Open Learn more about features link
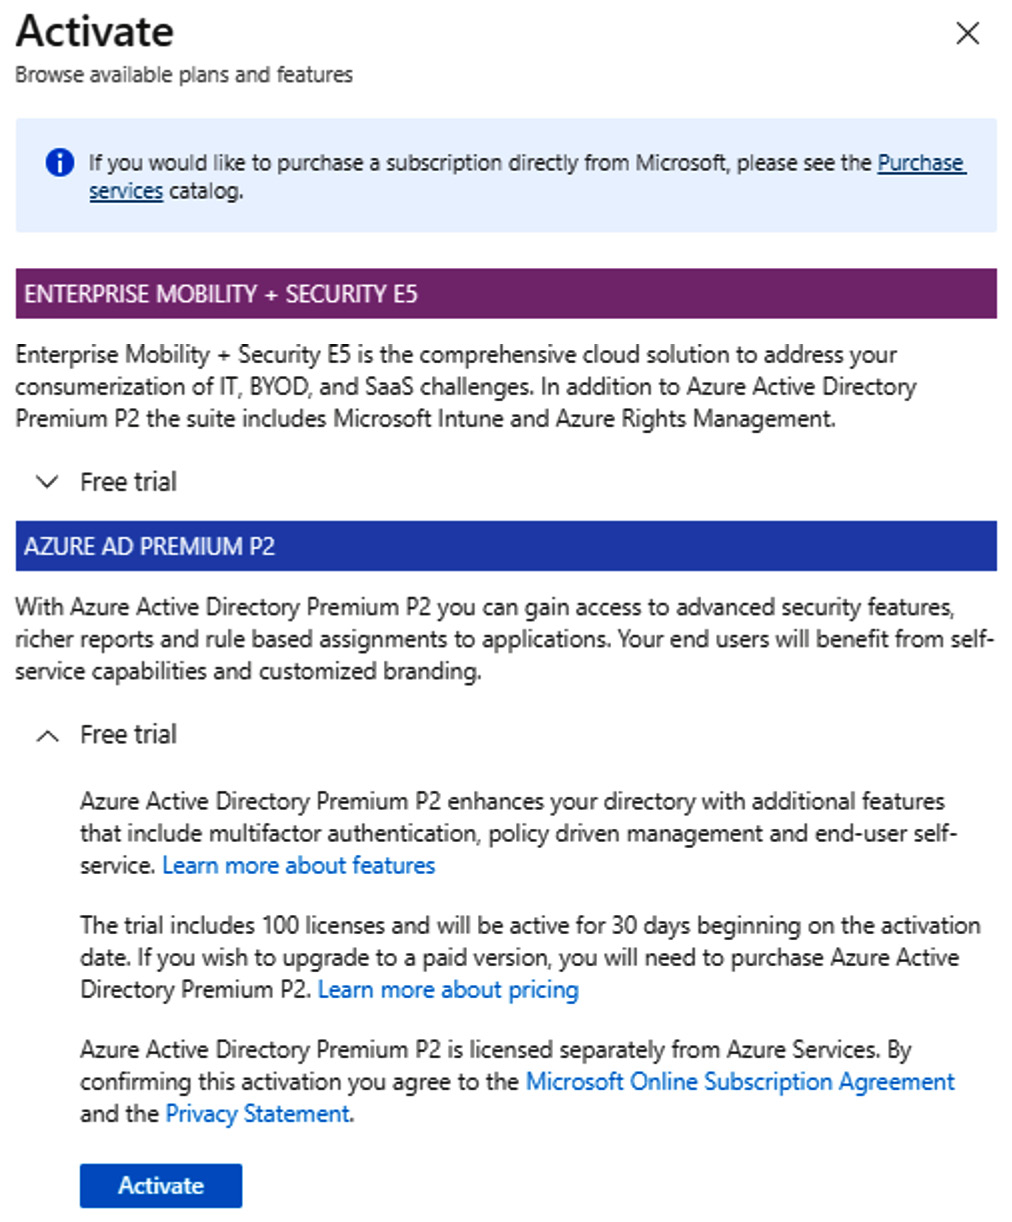The height and width of the screenshot is (1222, 1012). click(299, 866)
